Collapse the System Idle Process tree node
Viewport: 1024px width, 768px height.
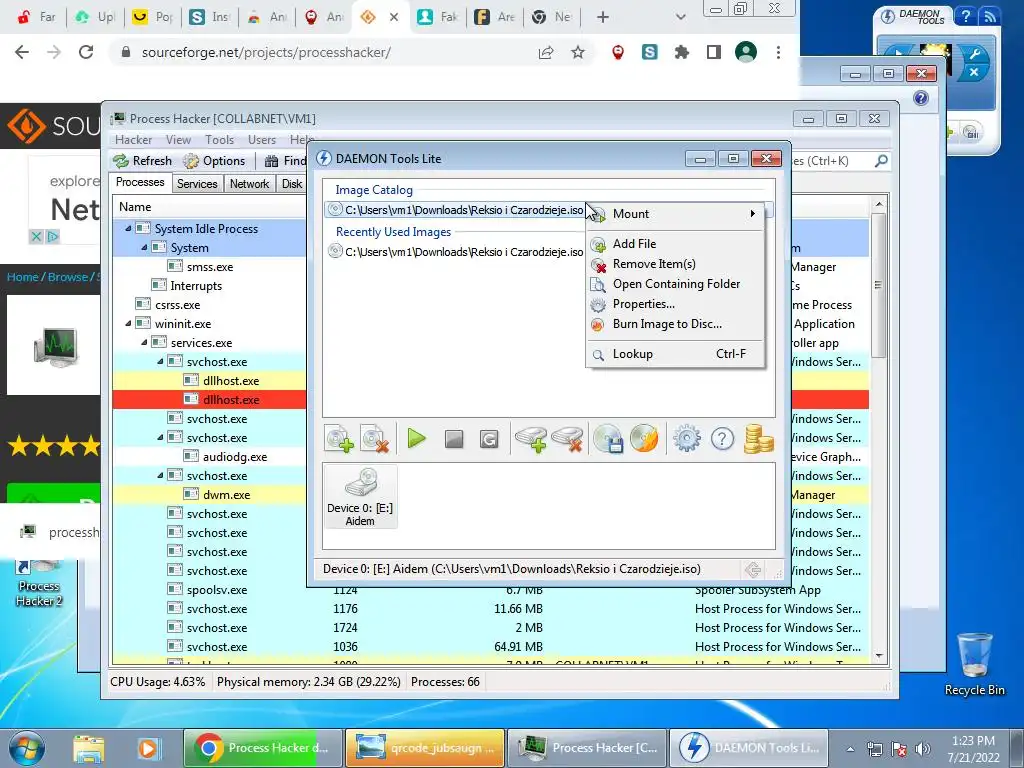pos(128,229)
